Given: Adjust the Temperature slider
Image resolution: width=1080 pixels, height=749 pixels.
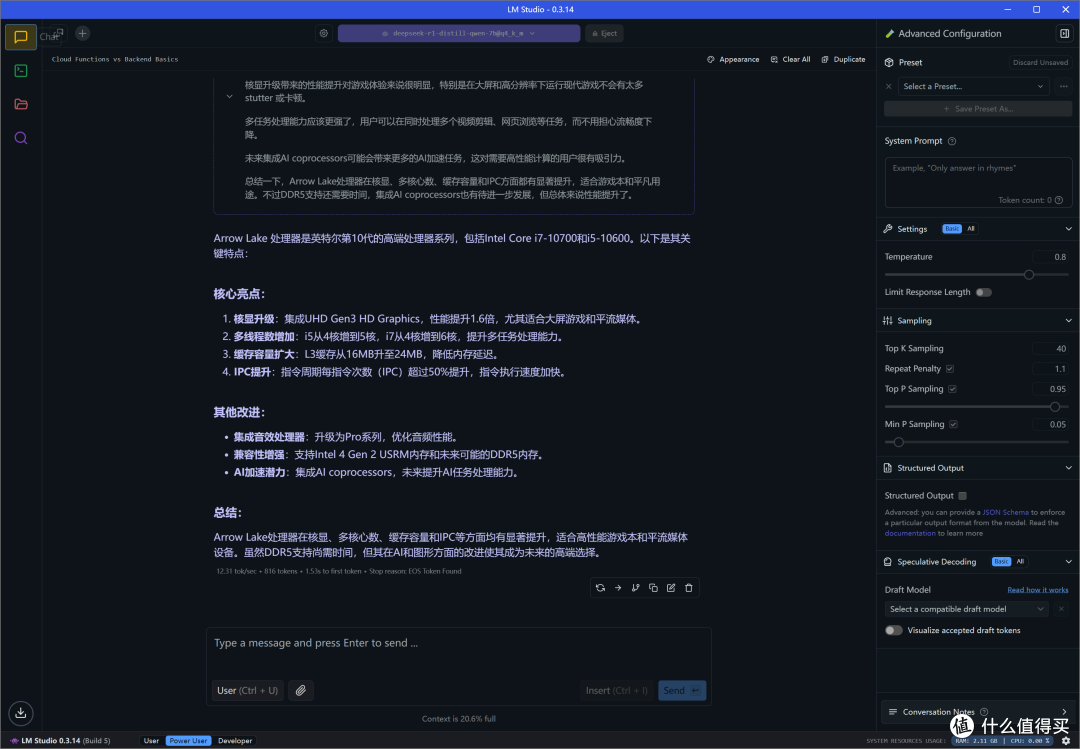Looking at the screenshot, I should coord(977,274).
